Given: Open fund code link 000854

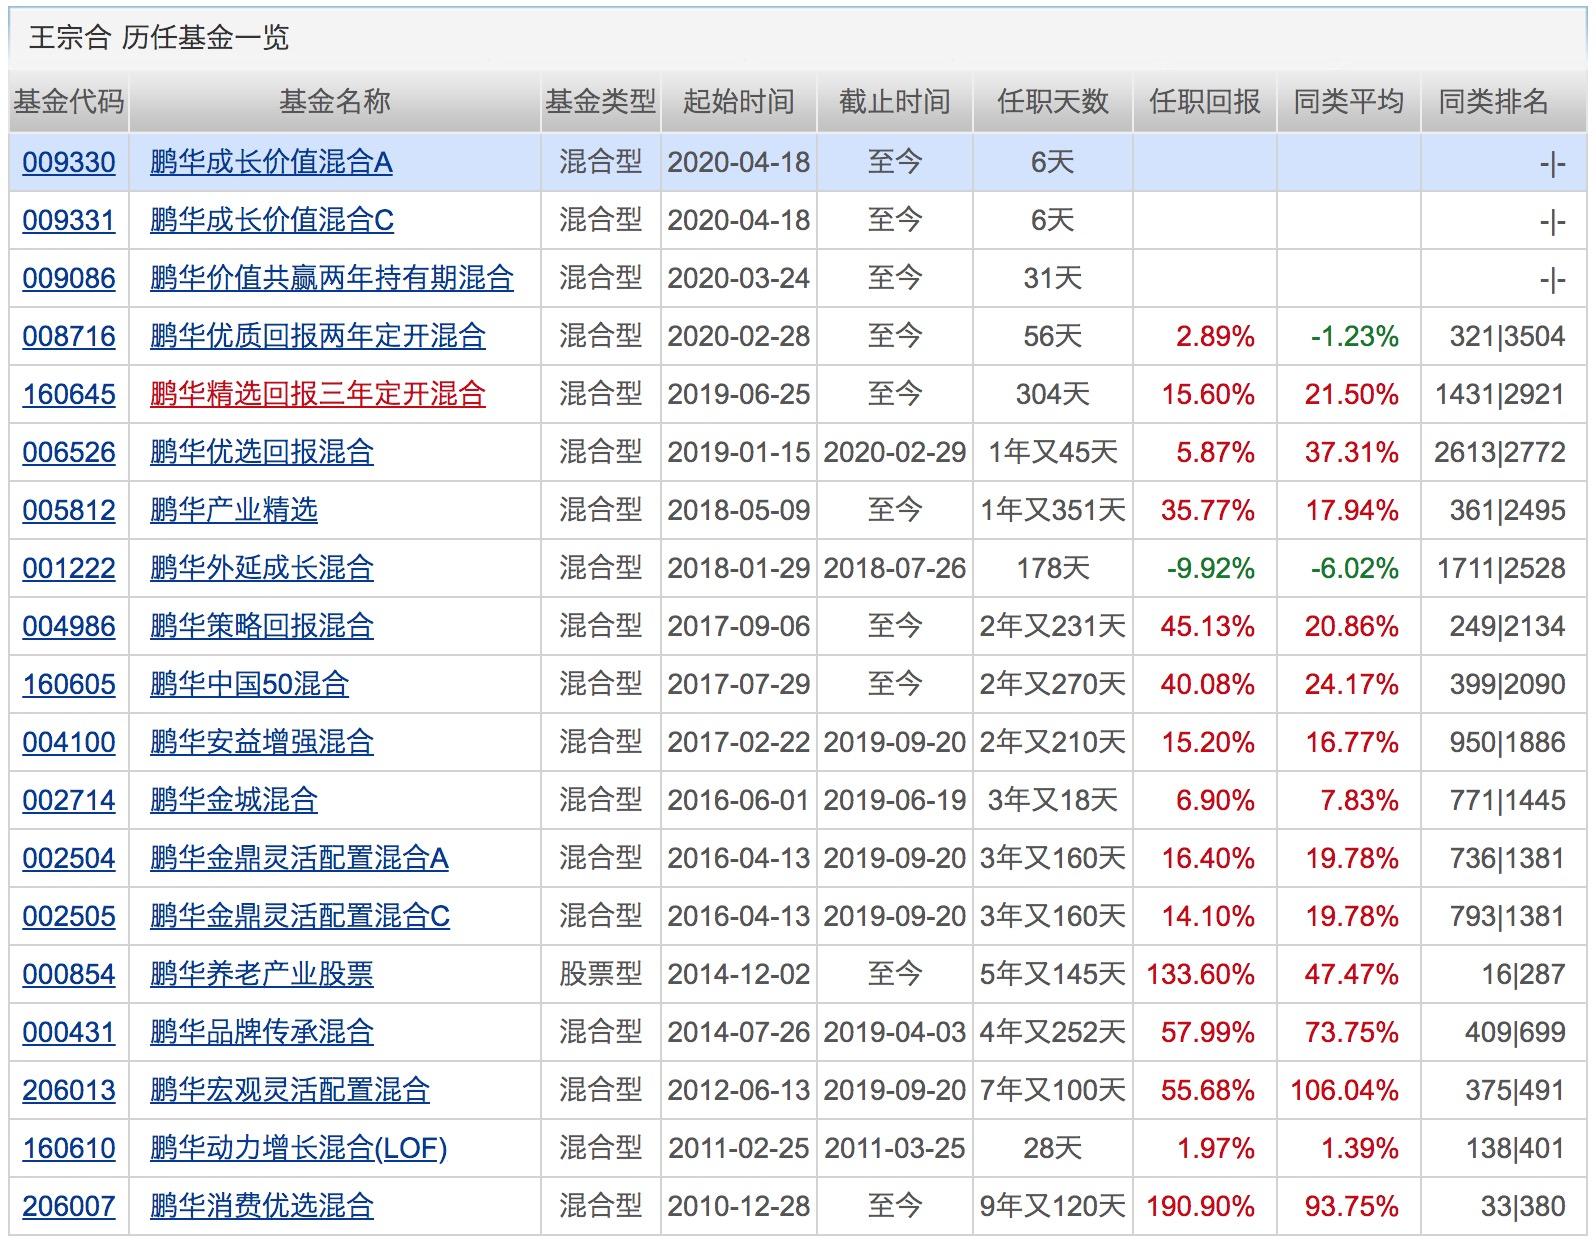Looking at the screenshot, I should [x=69, y=974].
